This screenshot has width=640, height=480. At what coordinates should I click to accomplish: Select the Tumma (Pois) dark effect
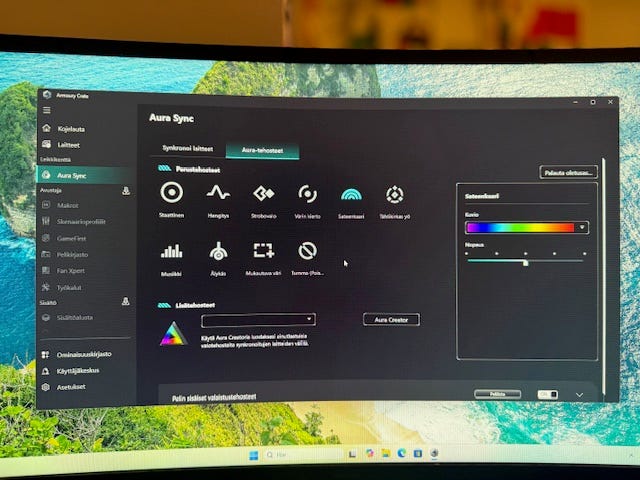[x=307, y=259]
